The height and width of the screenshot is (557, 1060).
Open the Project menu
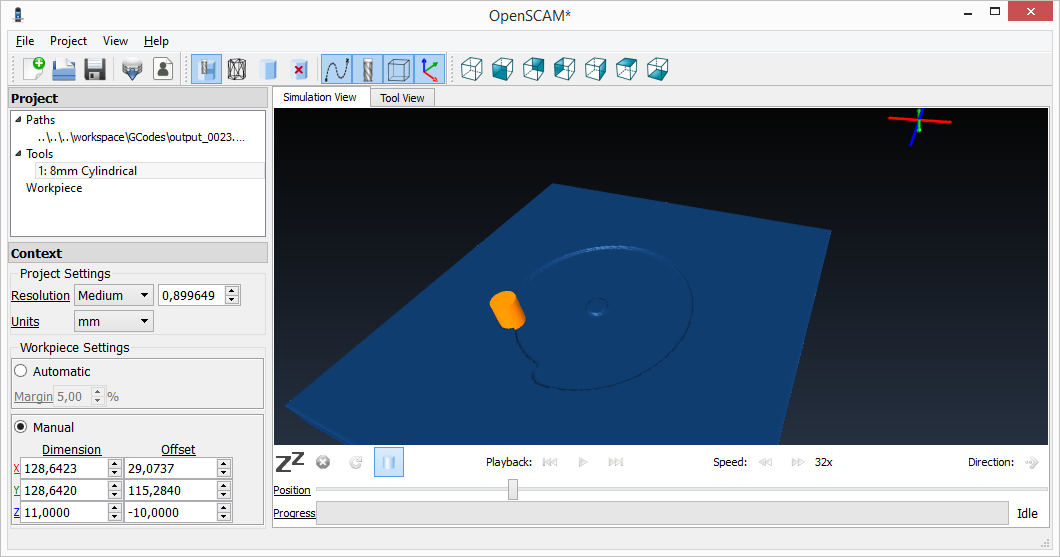tap(68, 41)
